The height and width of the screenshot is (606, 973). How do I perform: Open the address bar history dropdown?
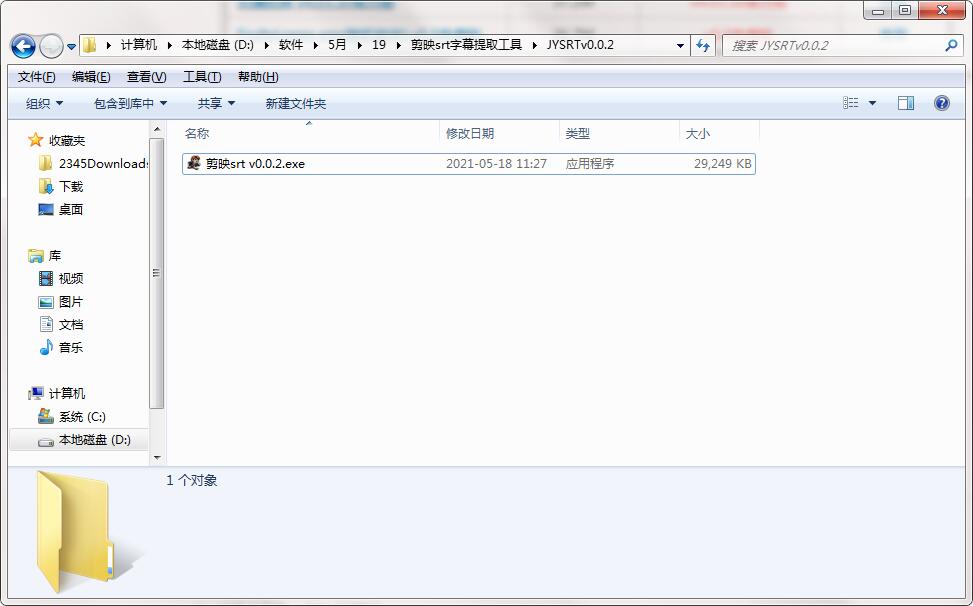point(680,46)
